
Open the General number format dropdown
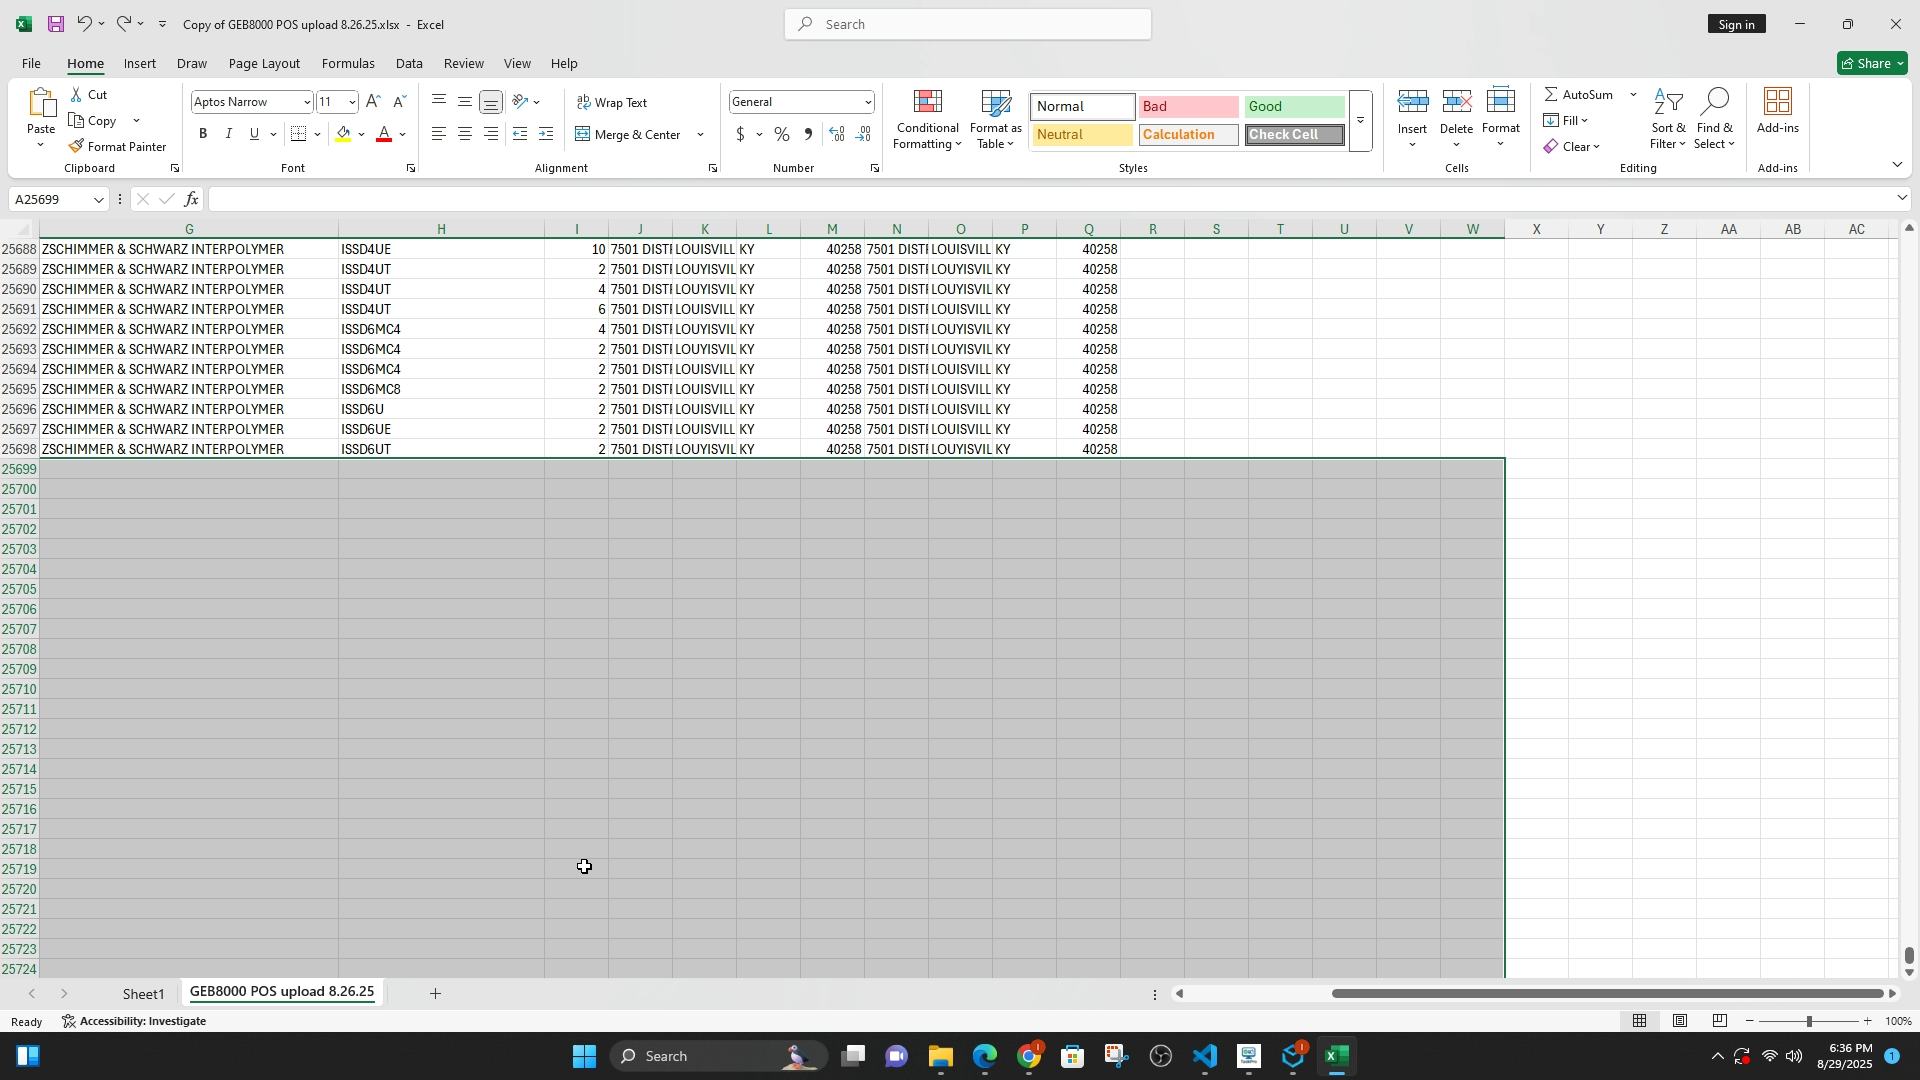(867, 102)
